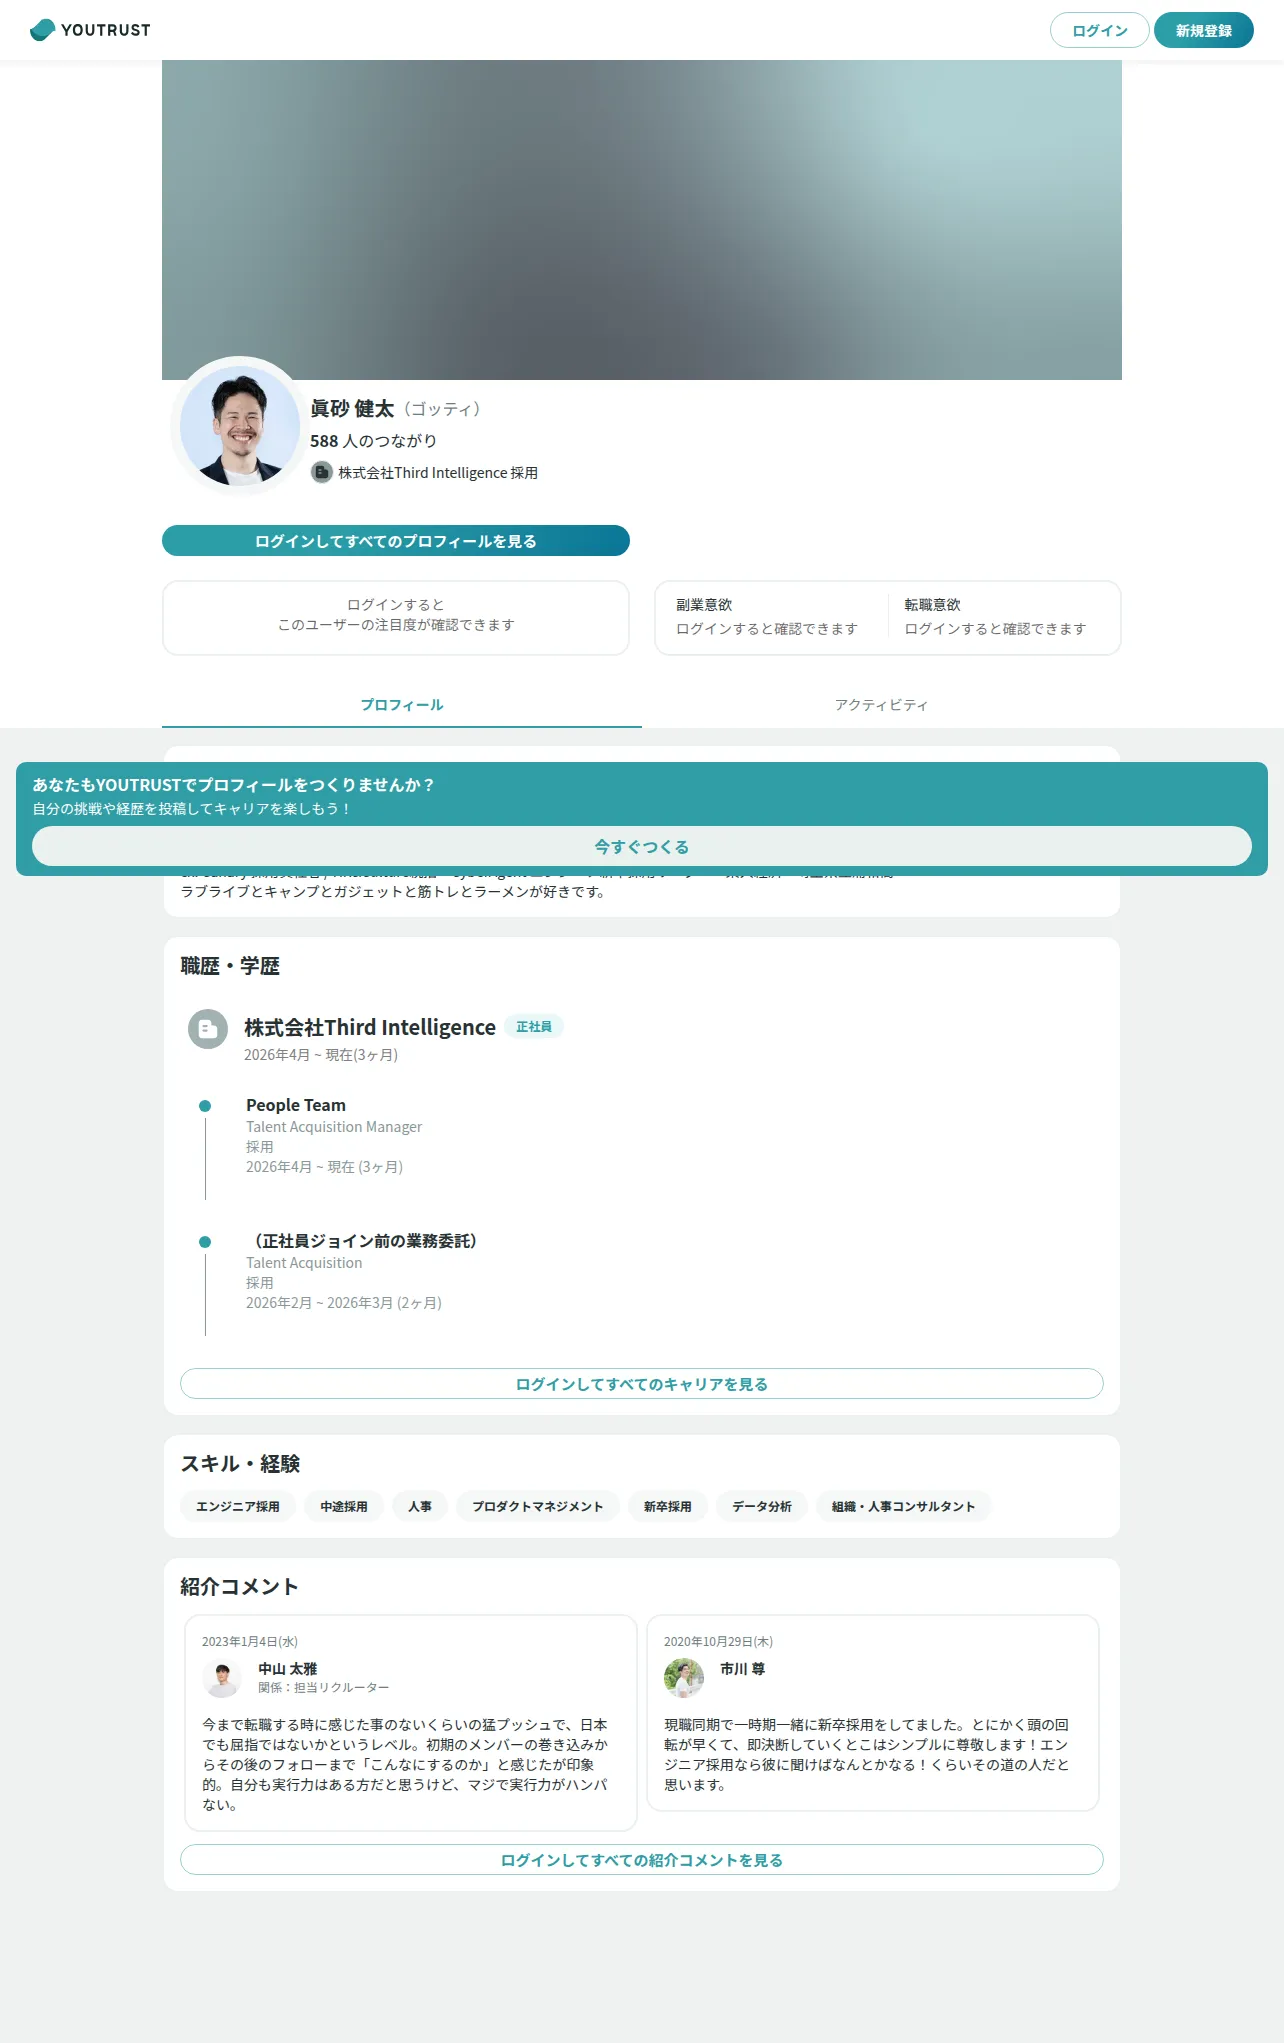Expand careers via ログインしてすべてのキャリアを見る
1284x2043 pixels.
coord(642,1384)
